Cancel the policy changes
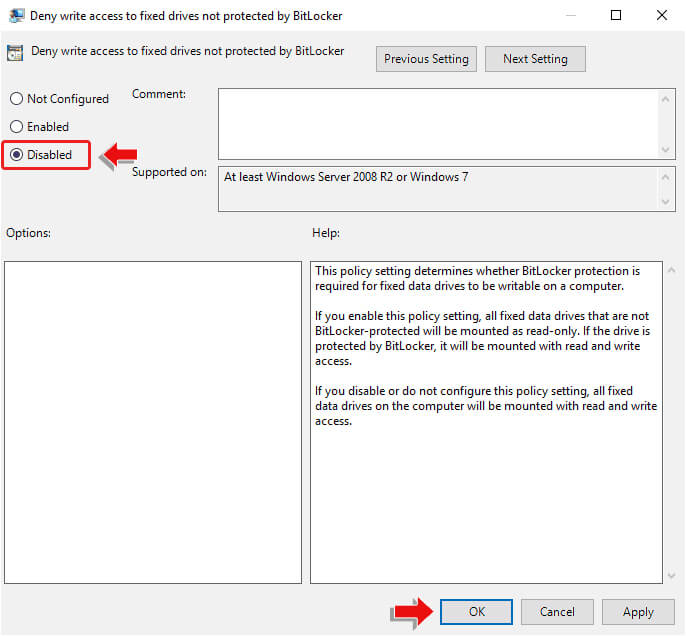Screen dimensions: 686x636 tap(557, 612)
